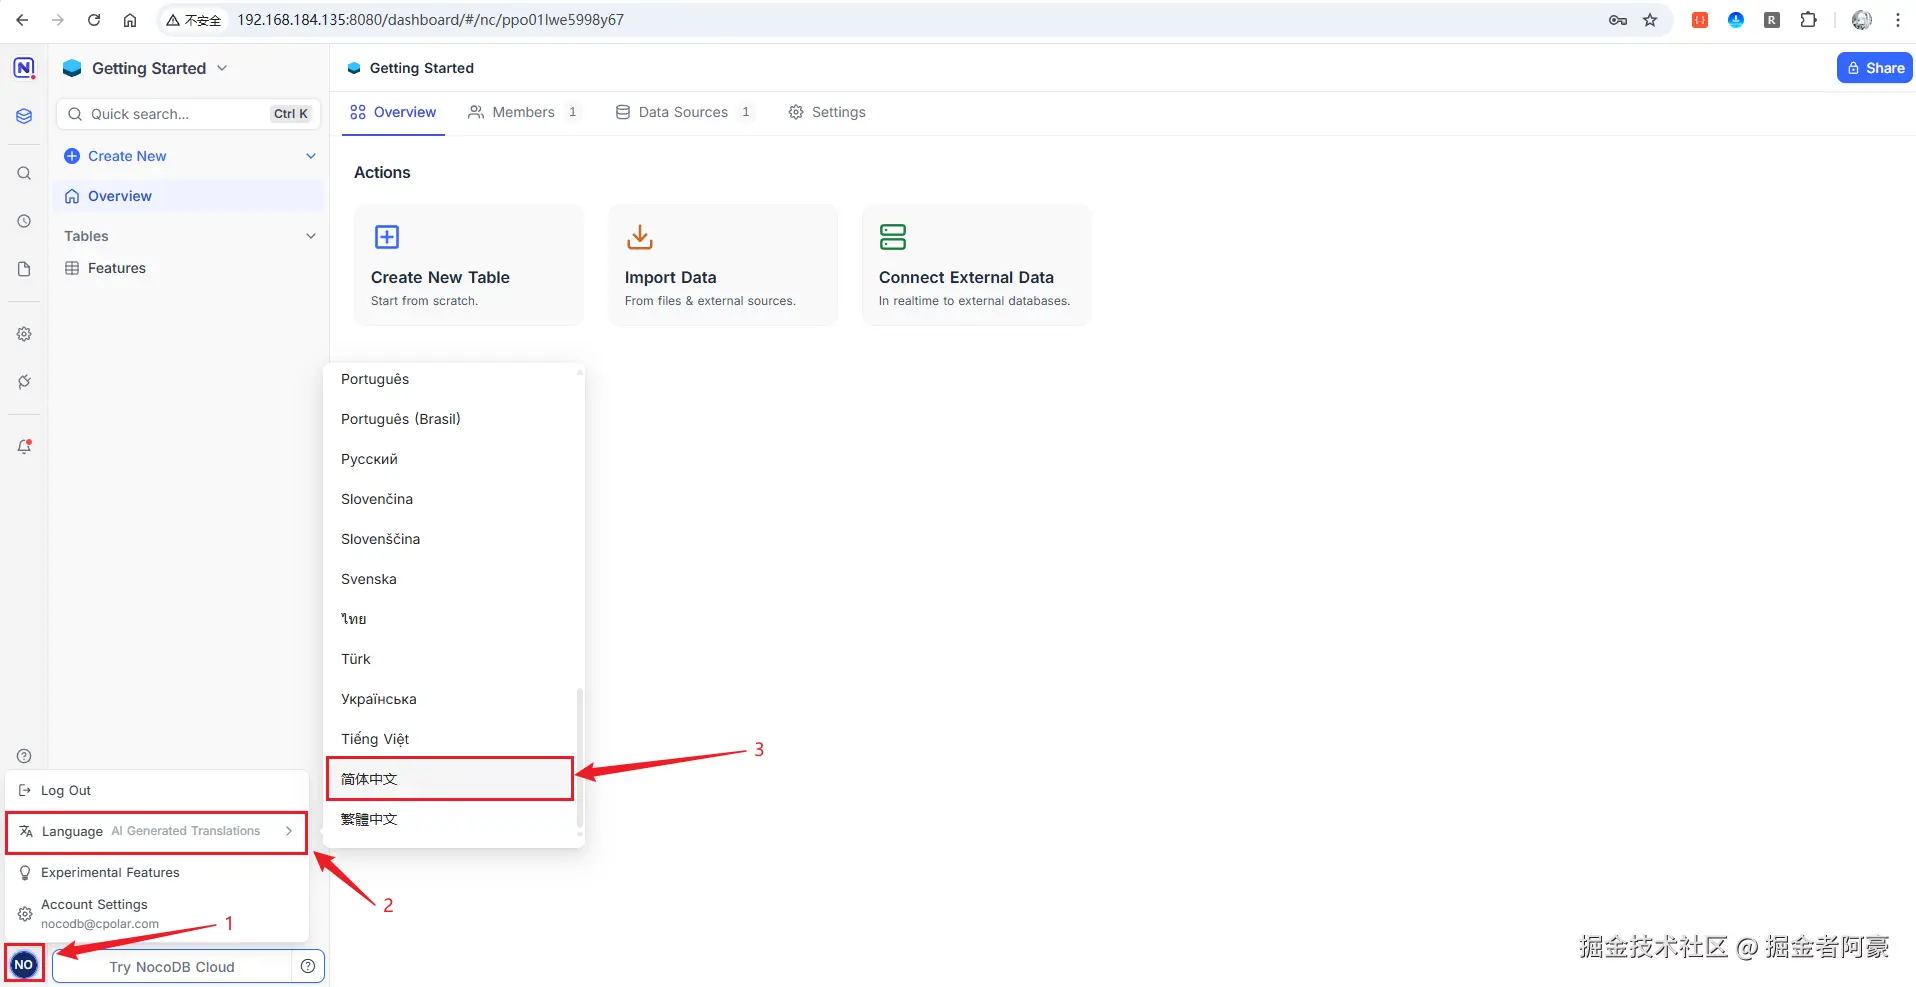1916x987 pixels.
Task: Open the Features table in sidebar
Action: pos(190,268)
